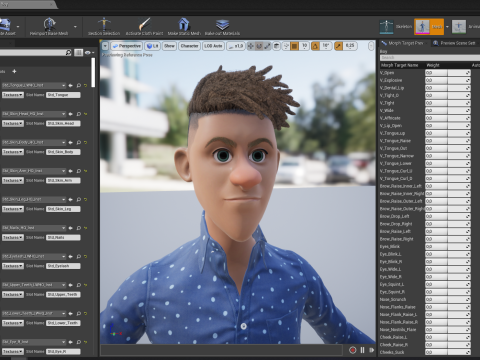
Task: Open the Show viewport menu
Action: (169, 46)
